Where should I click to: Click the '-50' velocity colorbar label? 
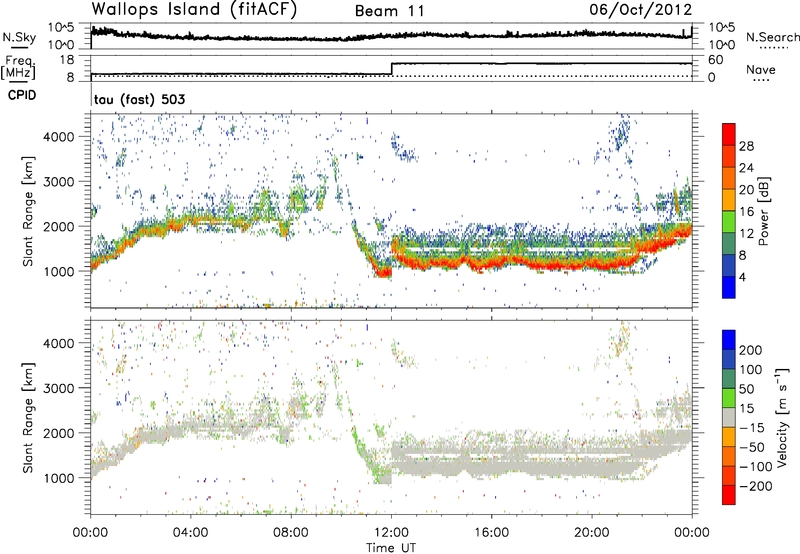[752, 447]
